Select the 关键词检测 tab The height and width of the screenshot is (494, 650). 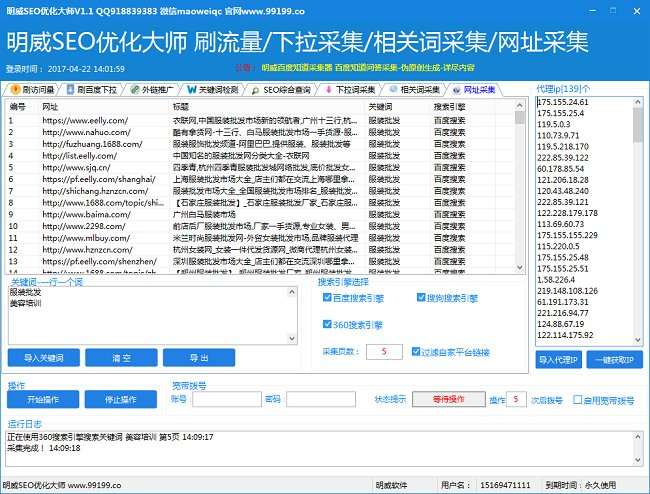pyautogui.click(x=213, y=90)
